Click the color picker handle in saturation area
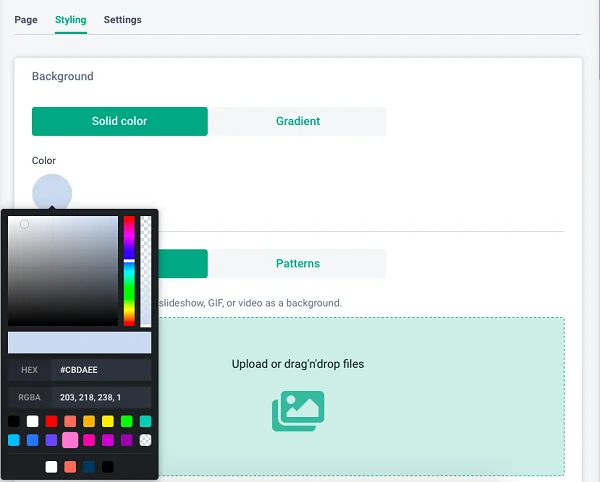The image size is (600, 482). tap(25, 224)
